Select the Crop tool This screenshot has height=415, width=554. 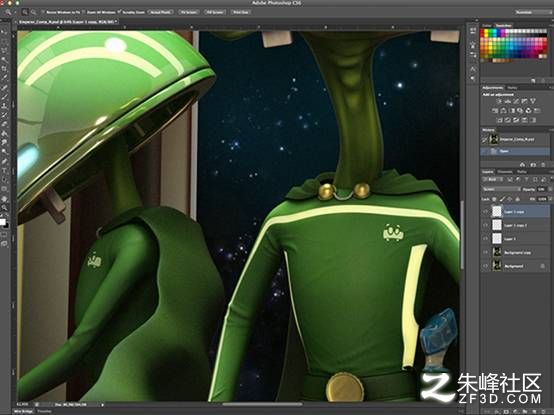point(5,68)
